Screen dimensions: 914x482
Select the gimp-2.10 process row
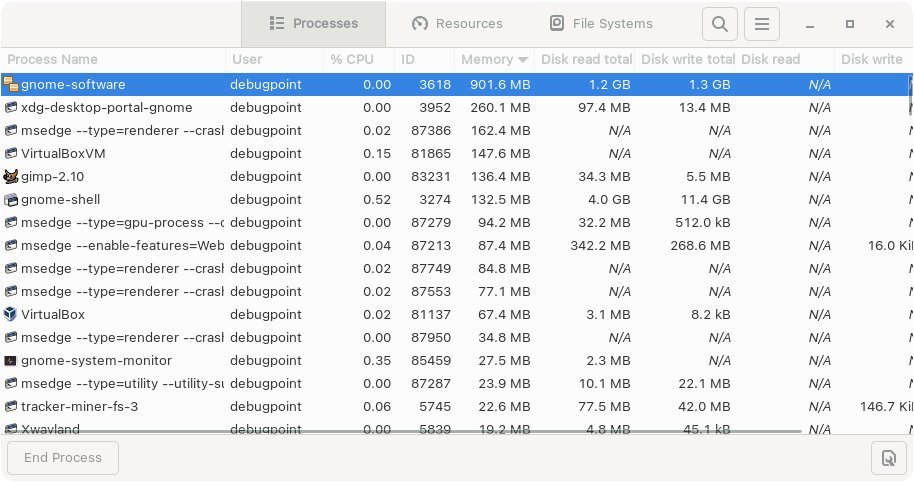click(x=456, y=177)
